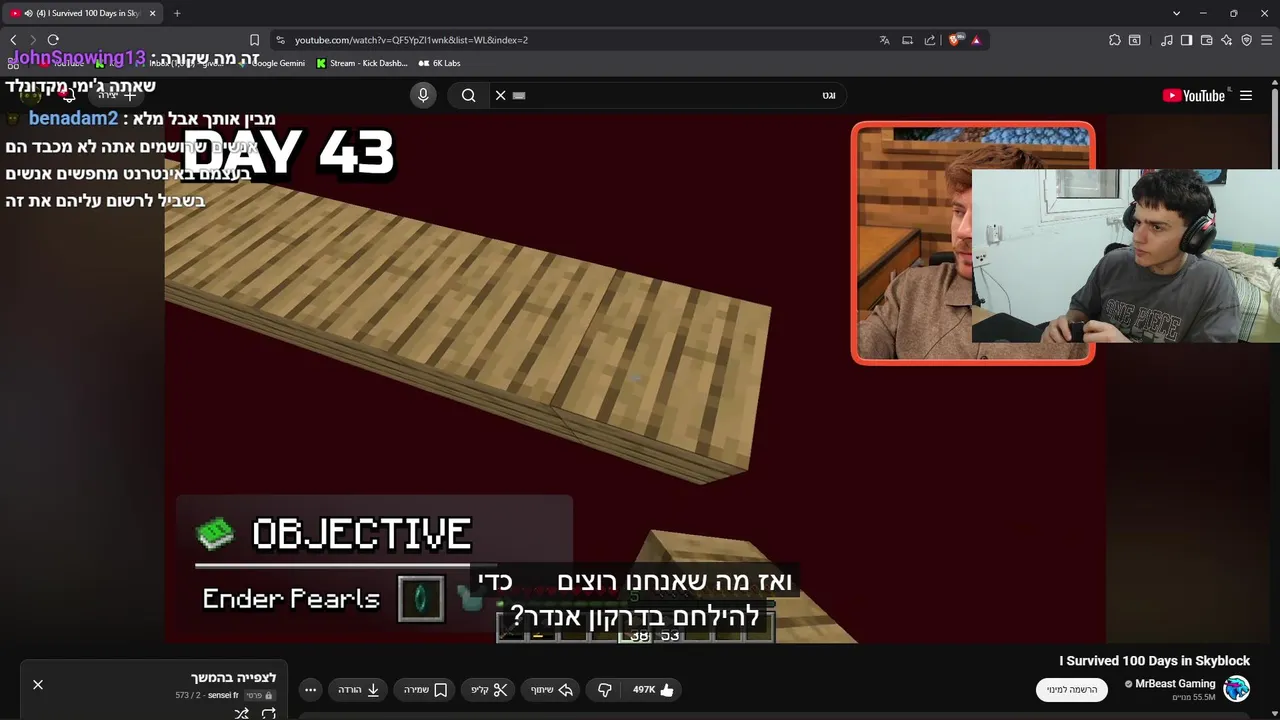The height and width of the screenshot is (720, 1280).
Task: Open the MrBeast Gaming channel name link
Action: pyautogui.click(x=1175, y=684)
